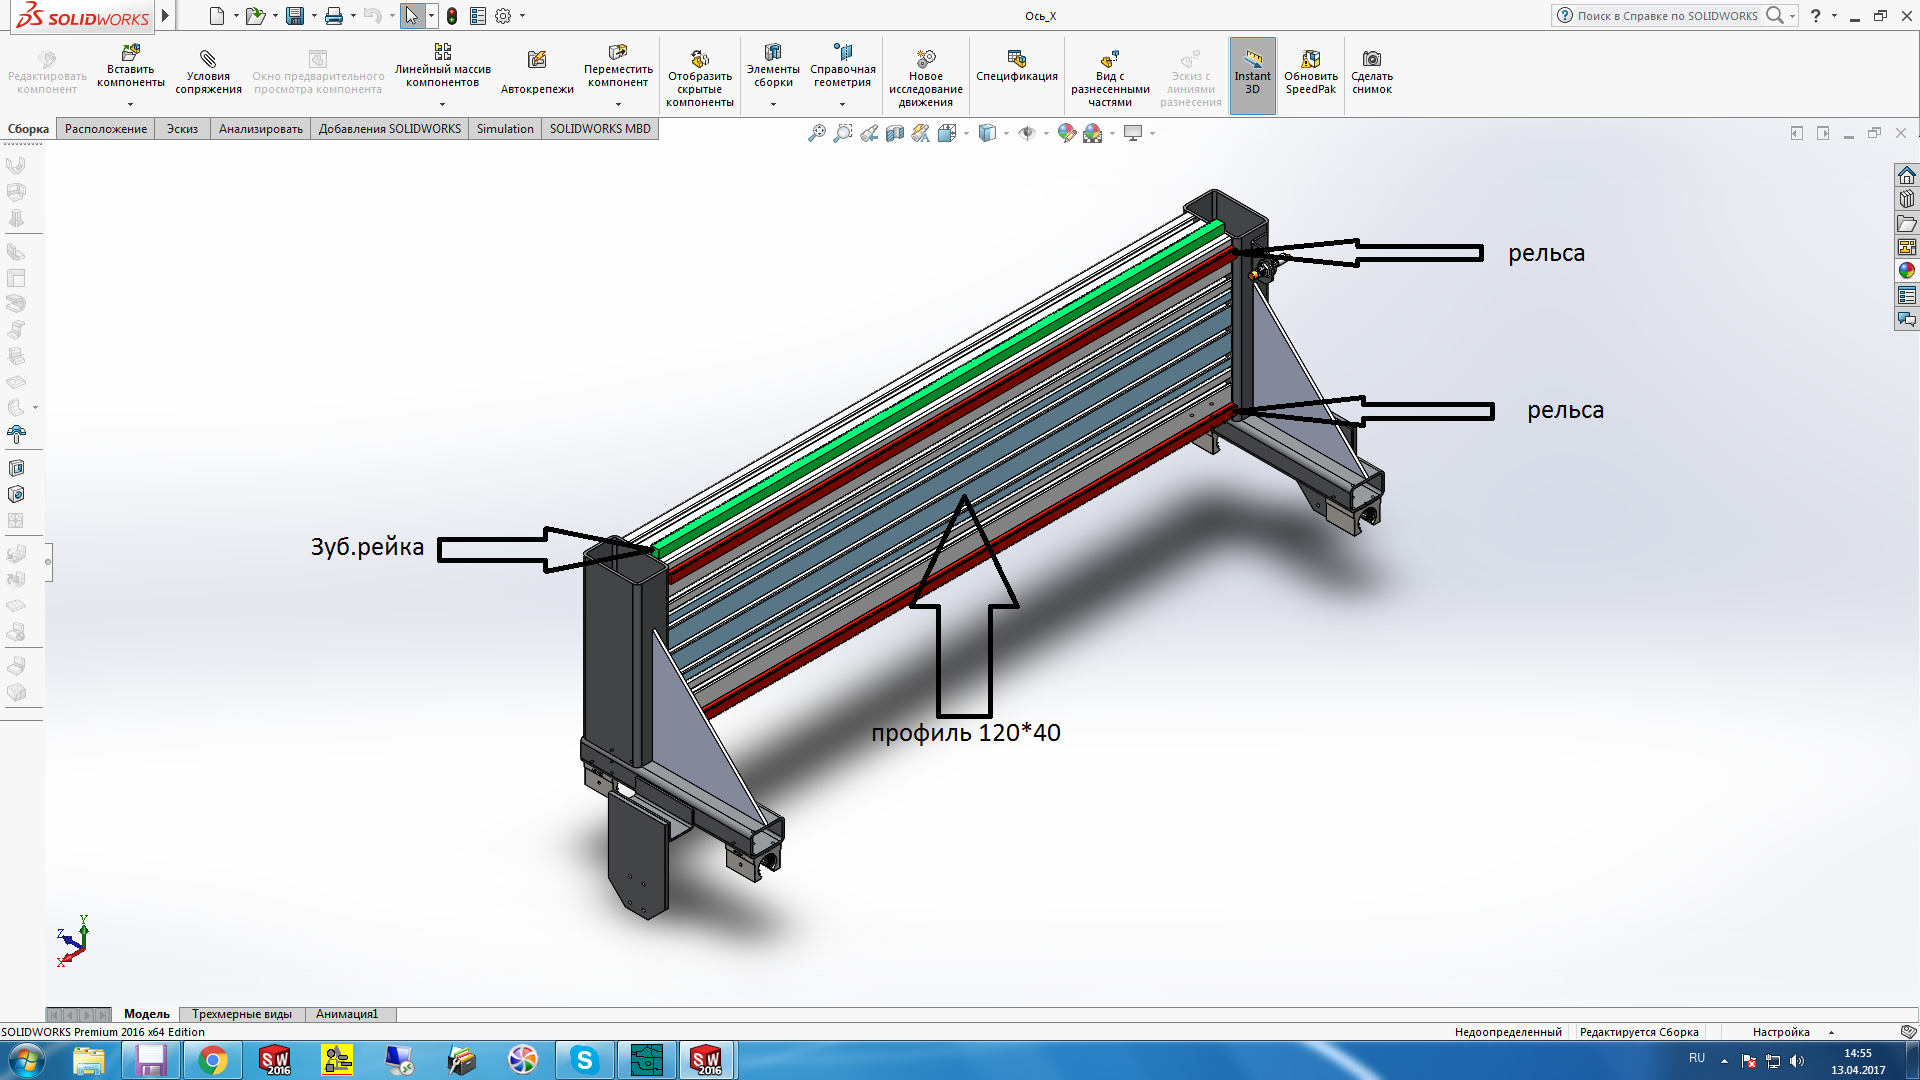Toggle the Instant 3D button

pos(1252,74)
